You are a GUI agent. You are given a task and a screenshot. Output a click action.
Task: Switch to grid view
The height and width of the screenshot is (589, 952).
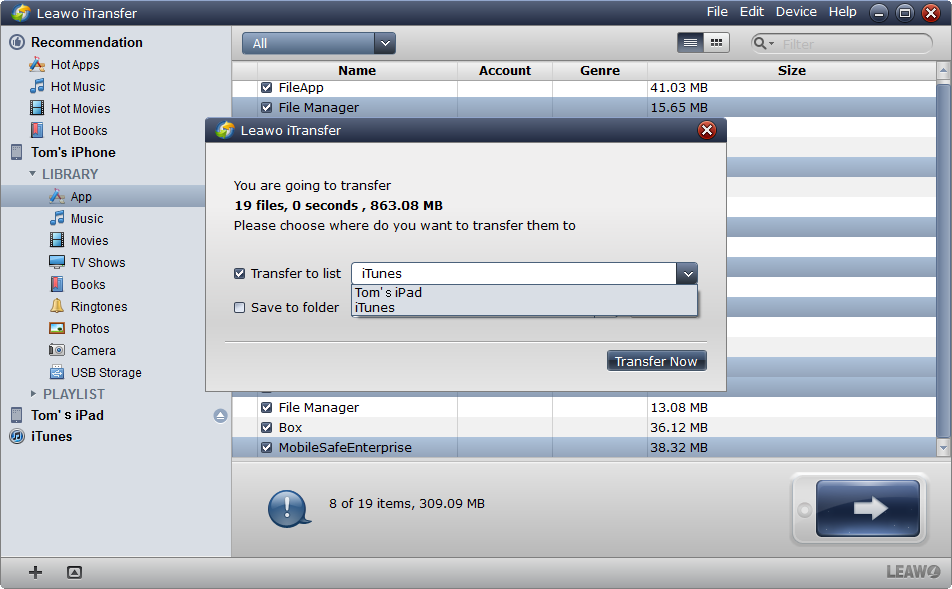coord(716,43)
